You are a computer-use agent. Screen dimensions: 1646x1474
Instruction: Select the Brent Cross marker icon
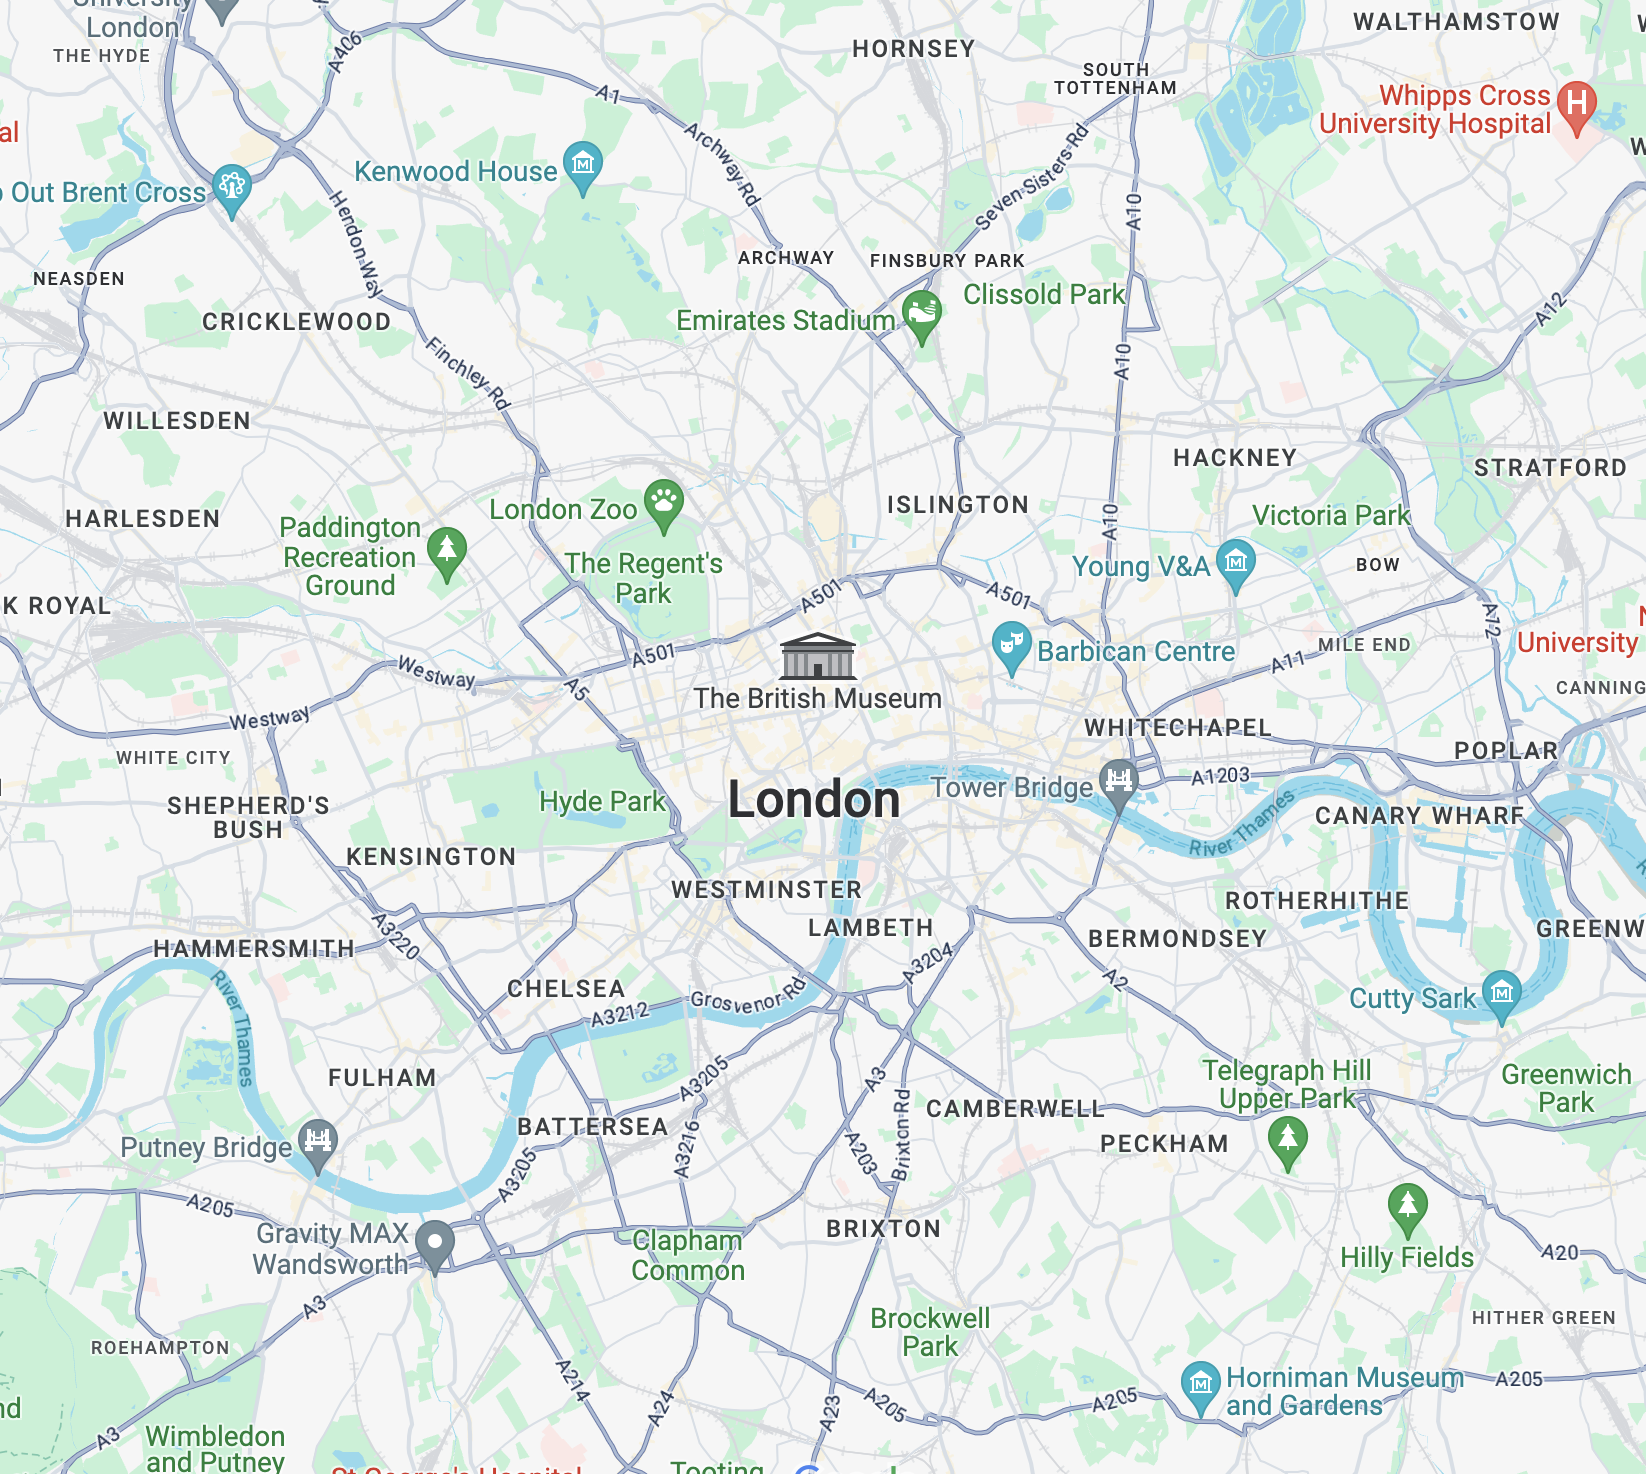232,191
